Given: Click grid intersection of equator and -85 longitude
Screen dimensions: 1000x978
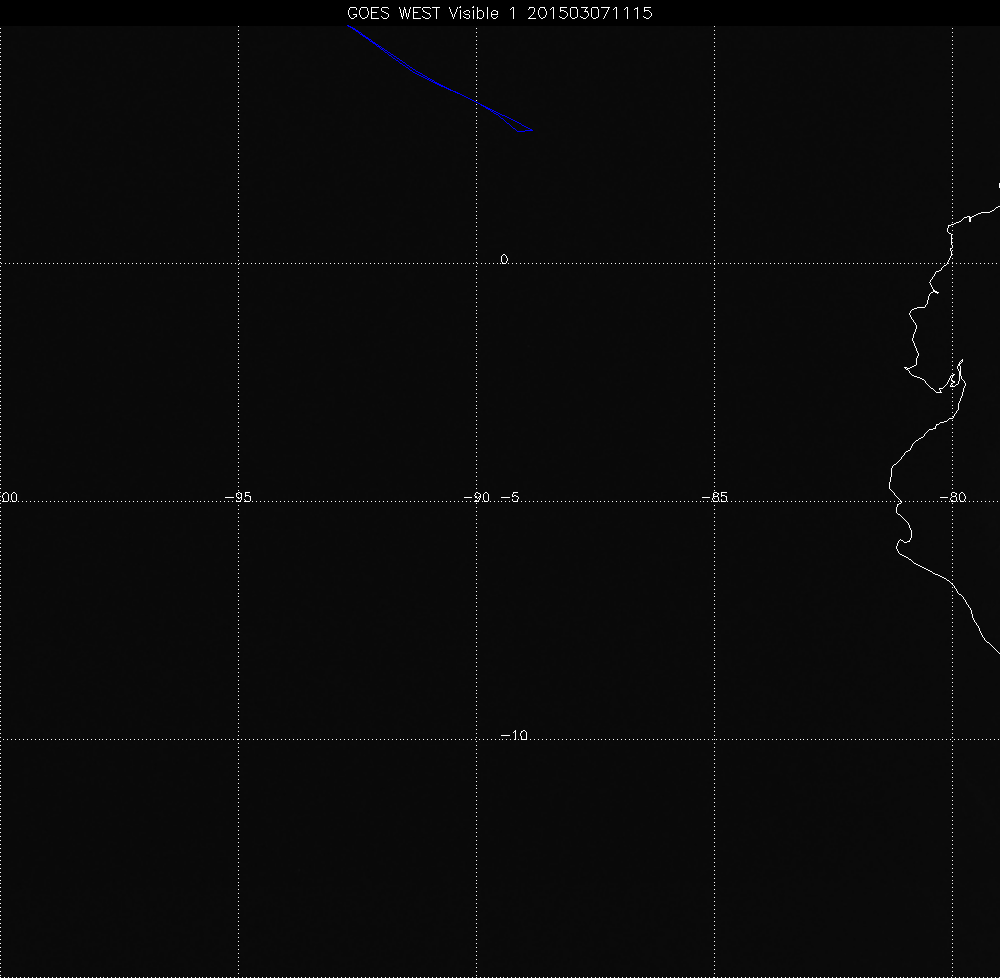Looking at the screenshot, I should click(715, 264).
